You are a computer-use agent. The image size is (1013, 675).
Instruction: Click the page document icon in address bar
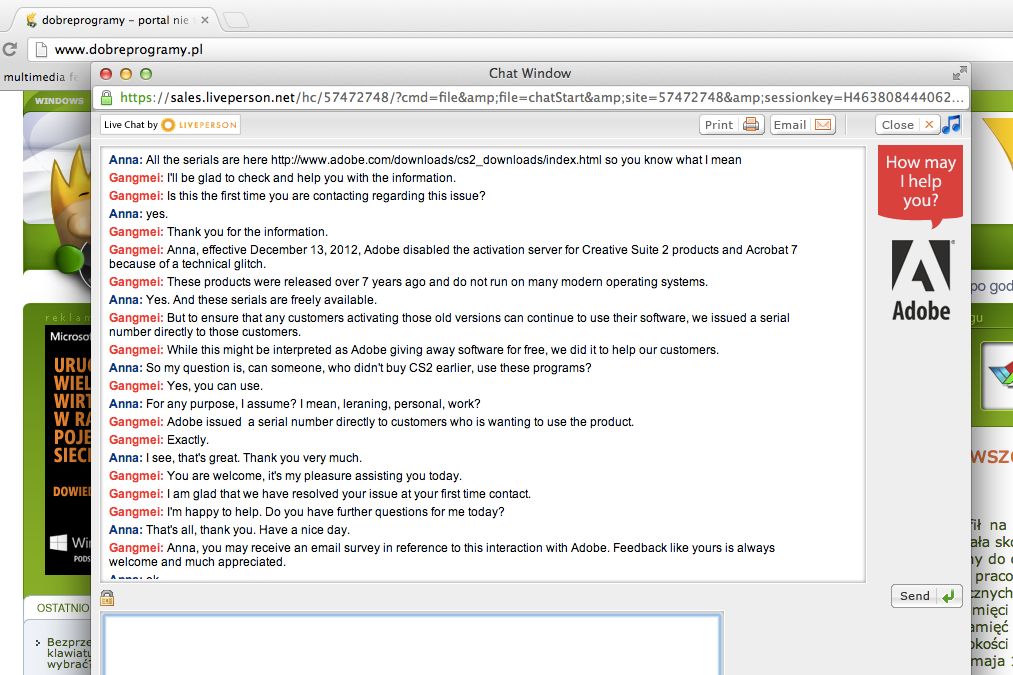41,49
